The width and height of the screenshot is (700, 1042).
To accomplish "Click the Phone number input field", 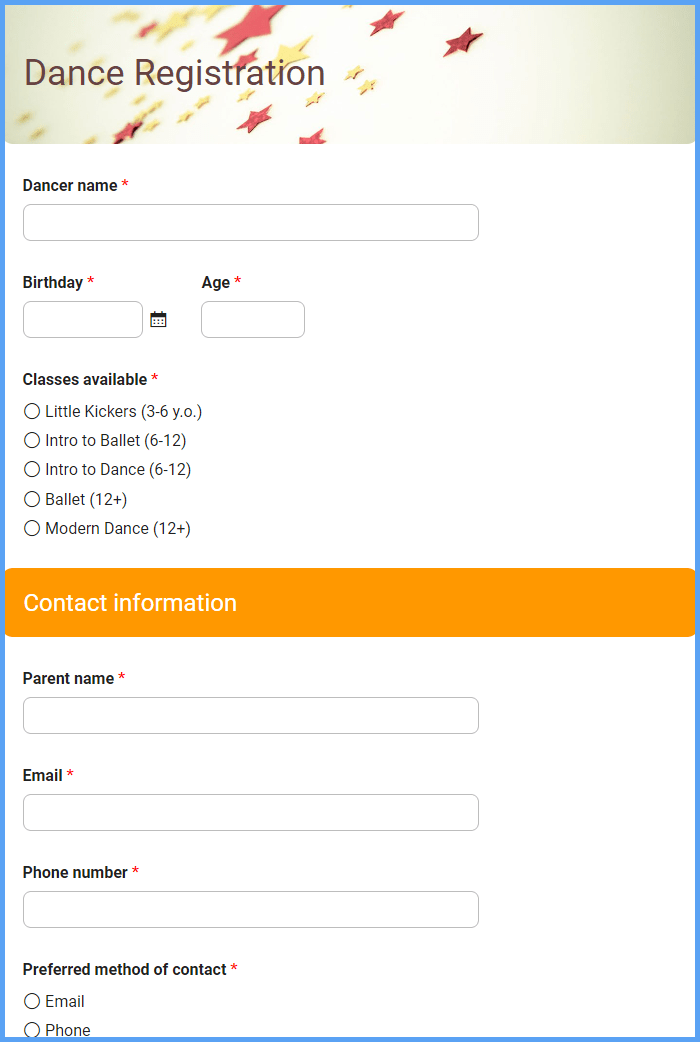I will [x=251, y=910].
